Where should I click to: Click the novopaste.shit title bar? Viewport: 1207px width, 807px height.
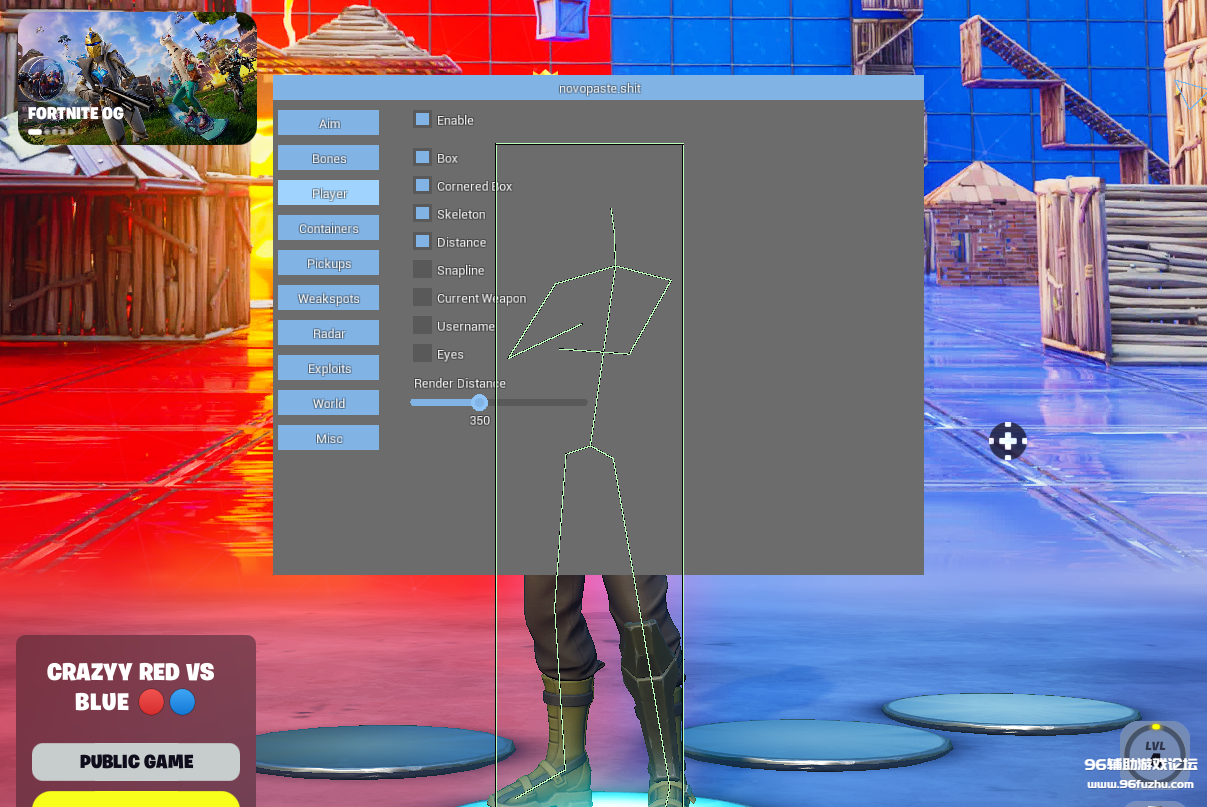pos(598,88)
